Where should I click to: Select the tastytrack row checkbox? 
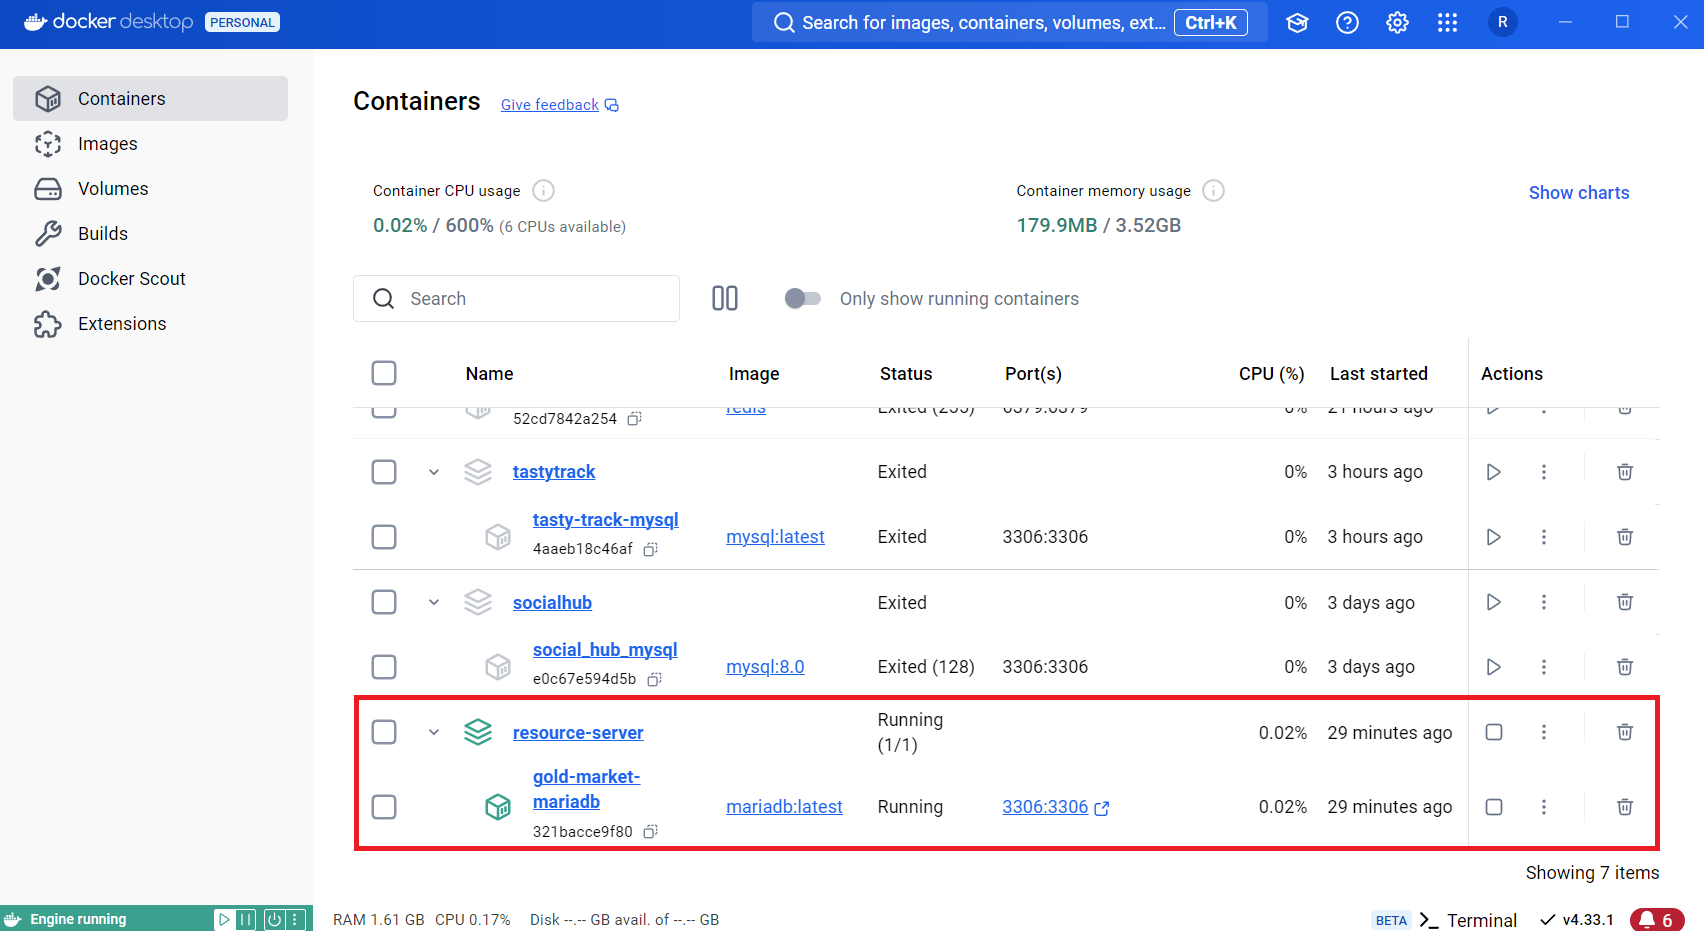384,472
